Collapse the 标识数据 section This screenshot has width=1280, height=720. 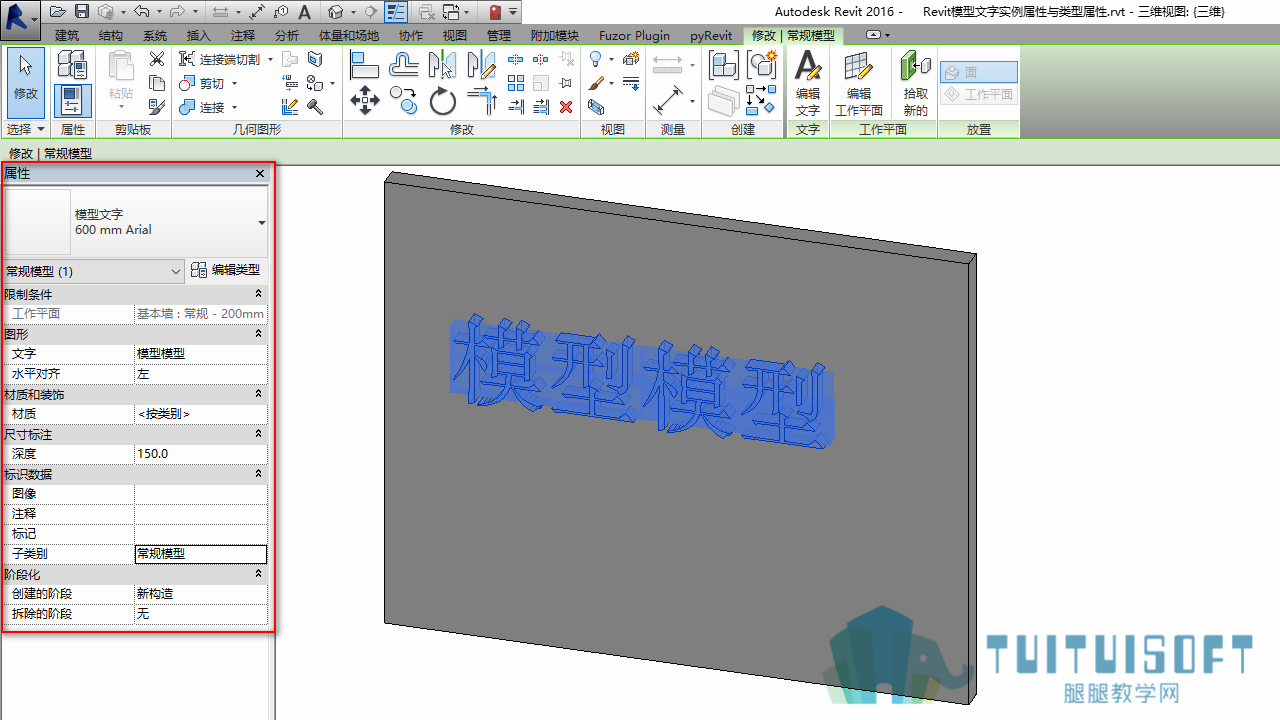click(x=259, y=474)
